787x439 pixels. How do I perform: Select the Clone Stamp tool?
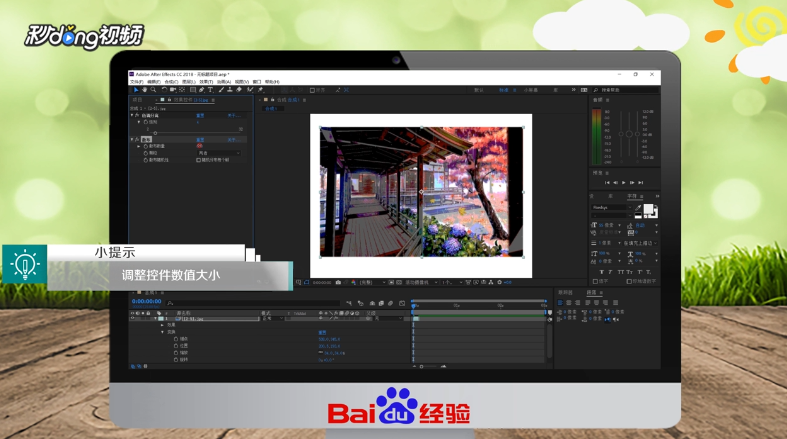click(230, 90)
